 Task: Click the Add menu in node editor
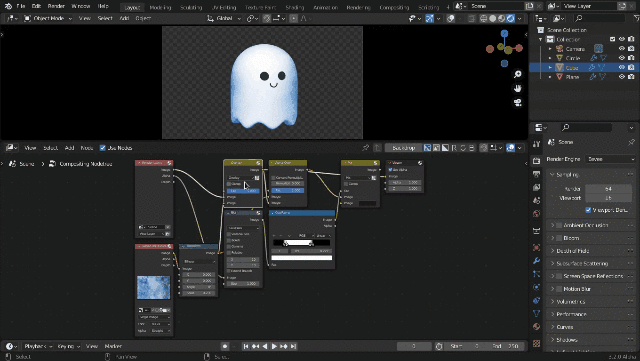69,148
